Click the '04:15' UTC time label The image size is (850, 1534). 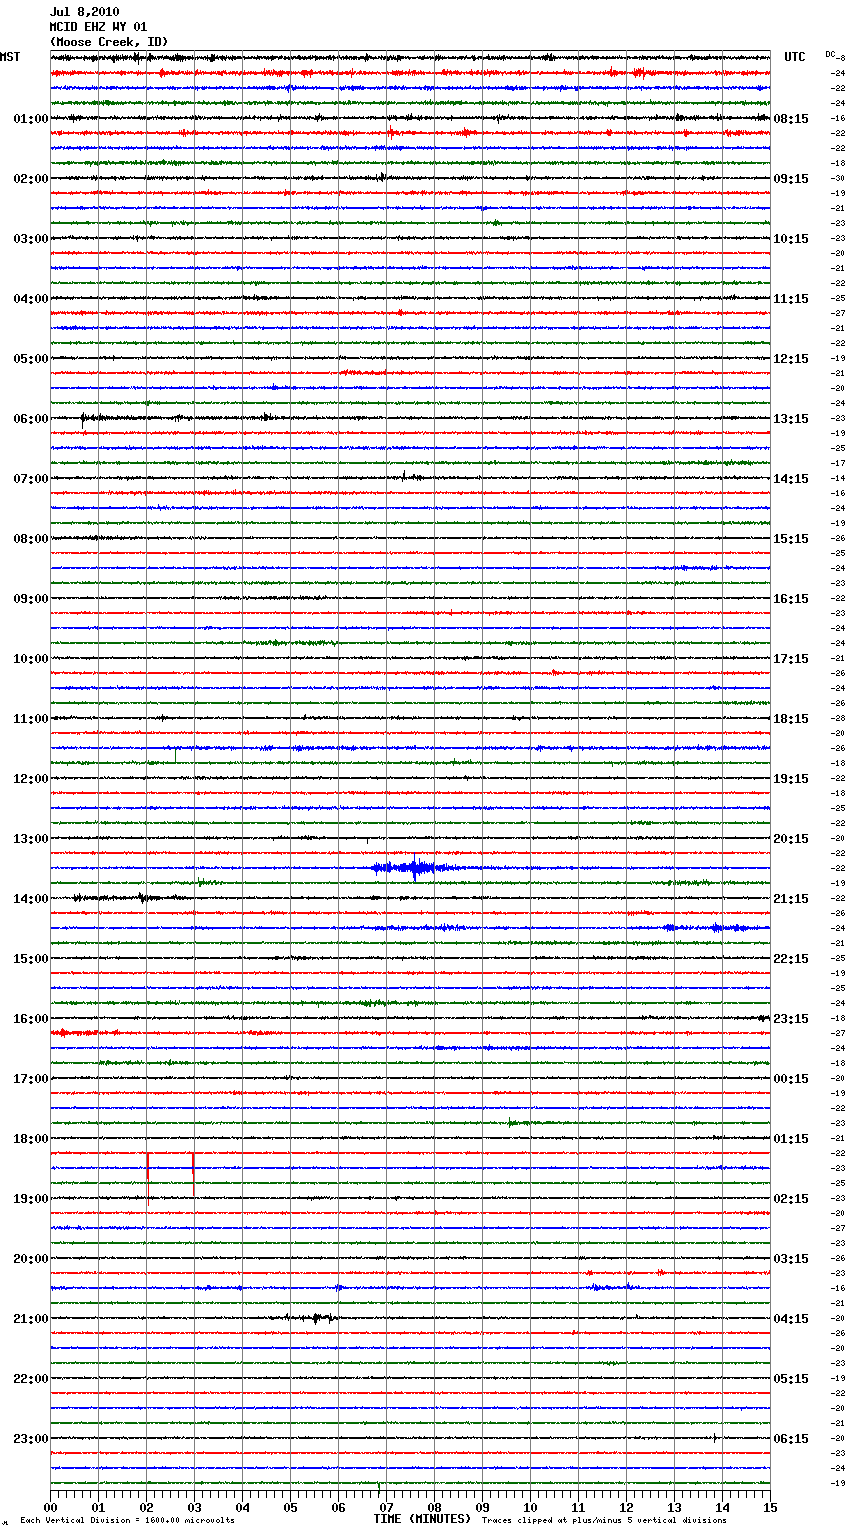(791, 1319)
